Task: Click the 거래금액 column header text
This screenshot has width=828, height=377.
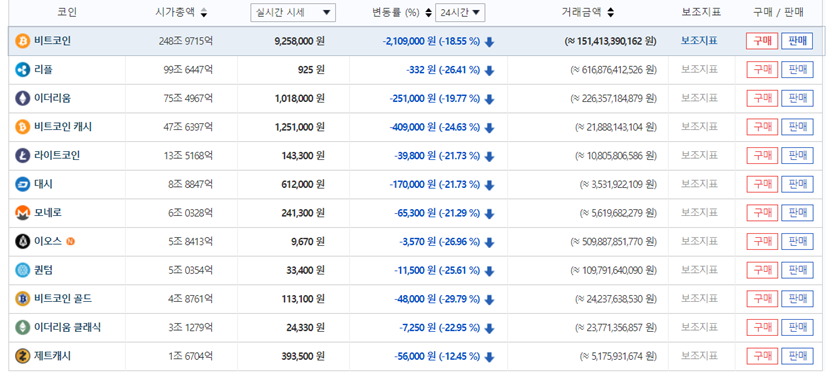Action: [581, 13]
